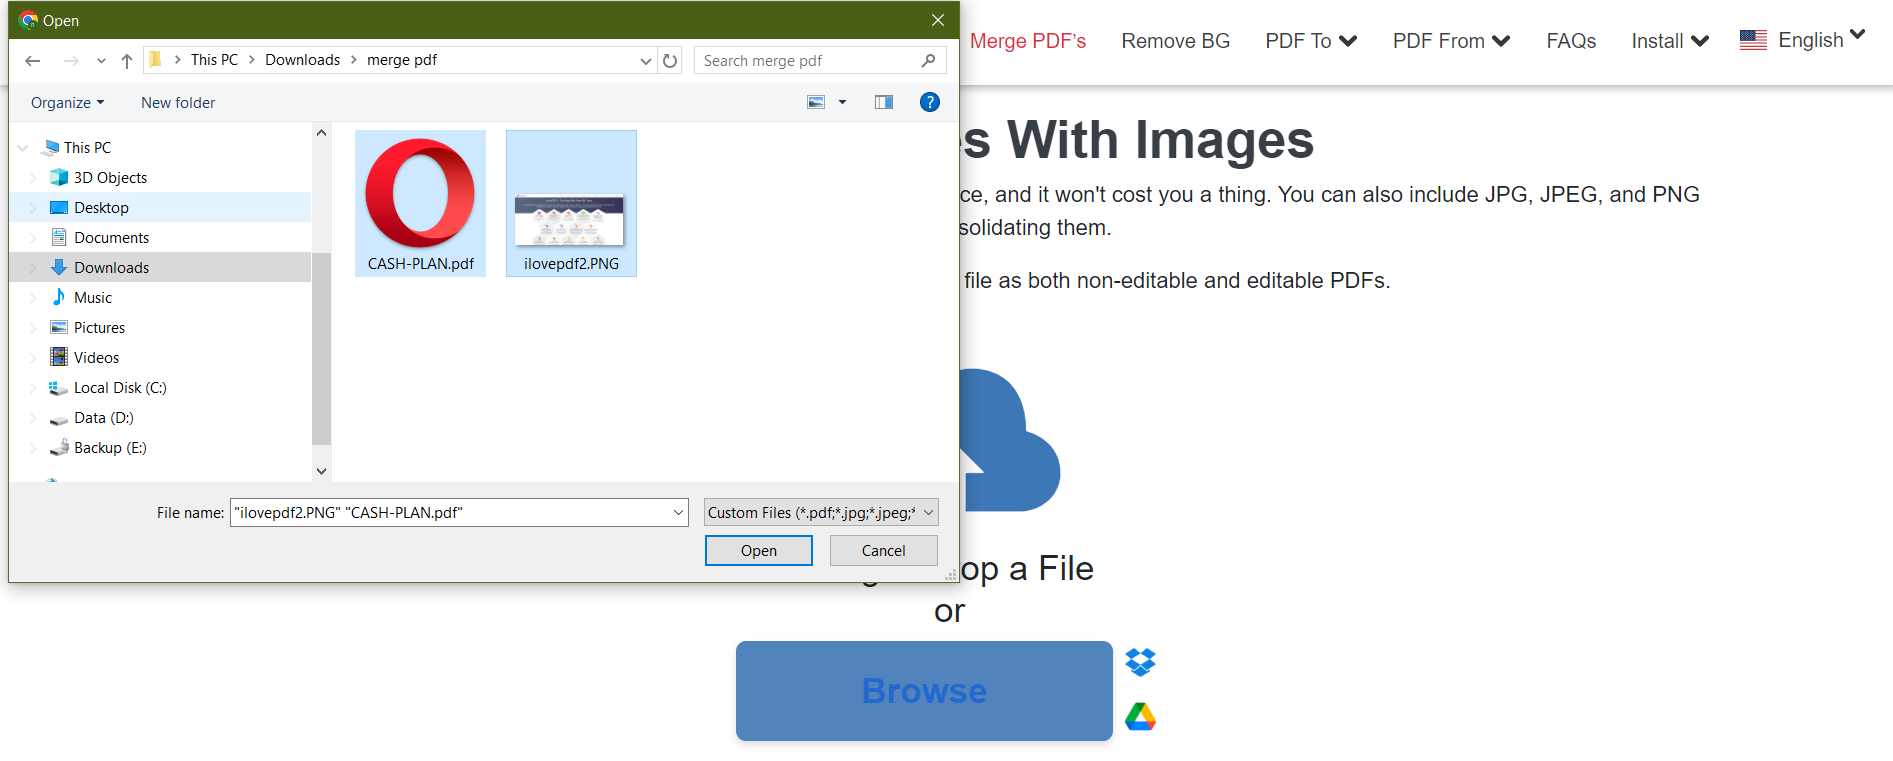Open dialog Help icon

(930, 102)
